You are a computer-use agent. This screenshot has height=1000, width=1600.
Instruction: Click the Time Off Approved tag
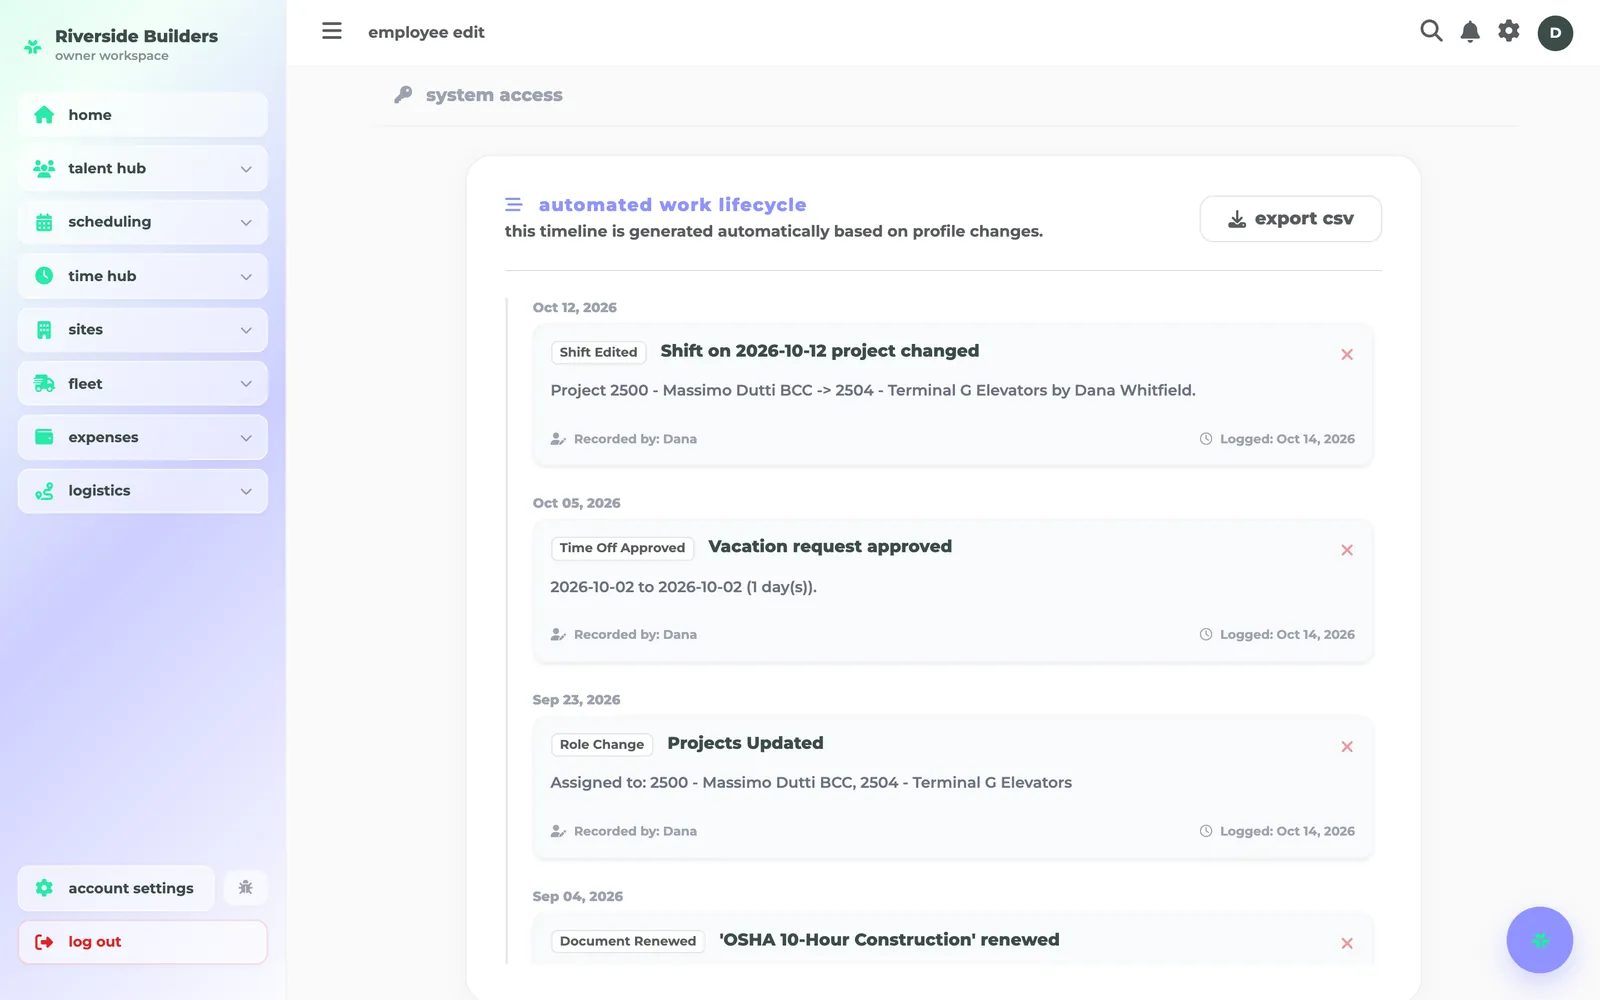[622, 548]
